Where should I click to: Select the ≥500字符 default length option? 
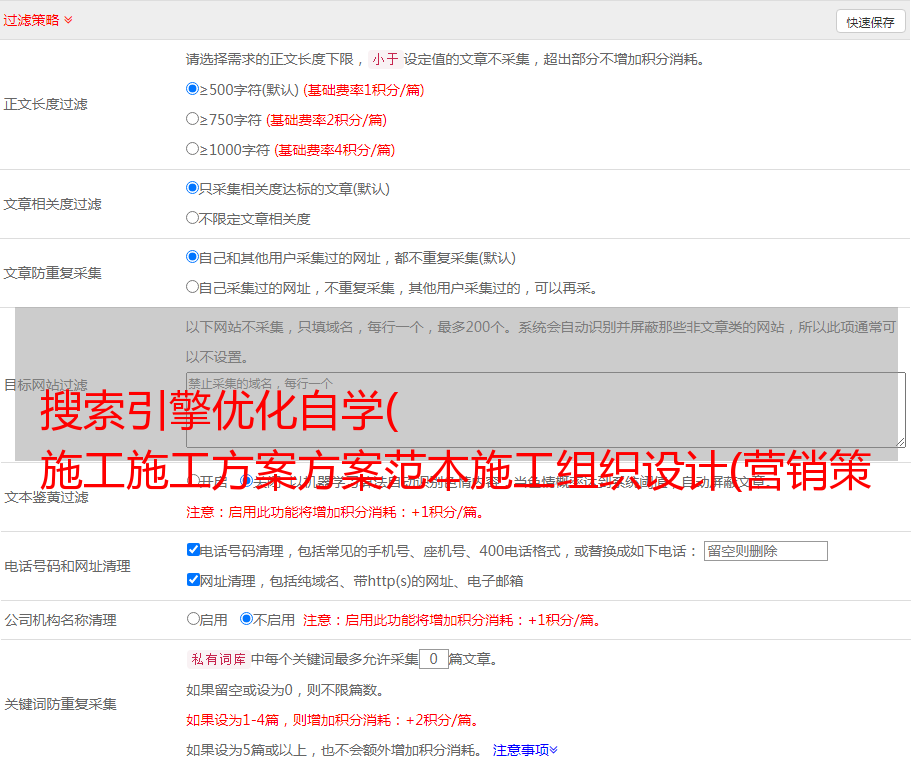pos(193,89)
